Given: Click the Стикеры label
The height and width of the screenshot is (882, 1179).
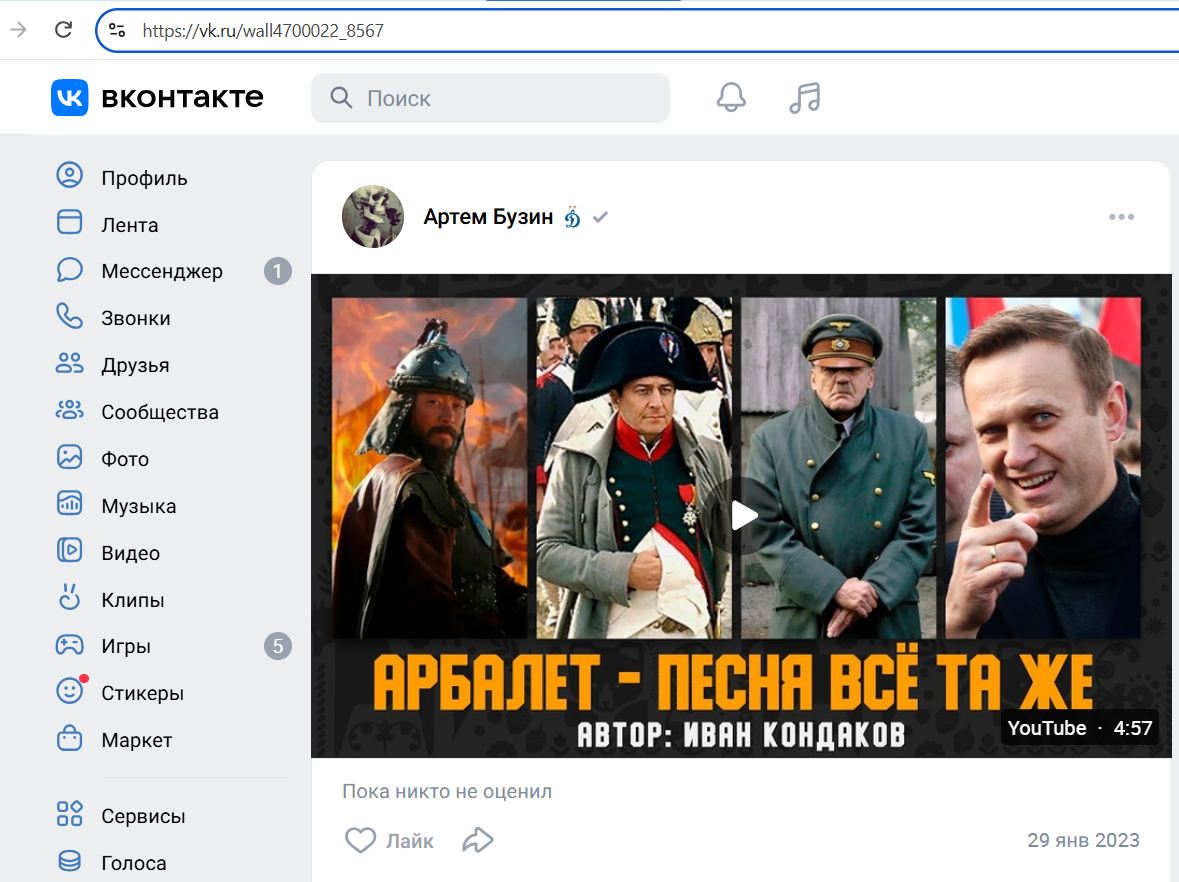Looking at the screenshot, I should [x=142, y=693].
